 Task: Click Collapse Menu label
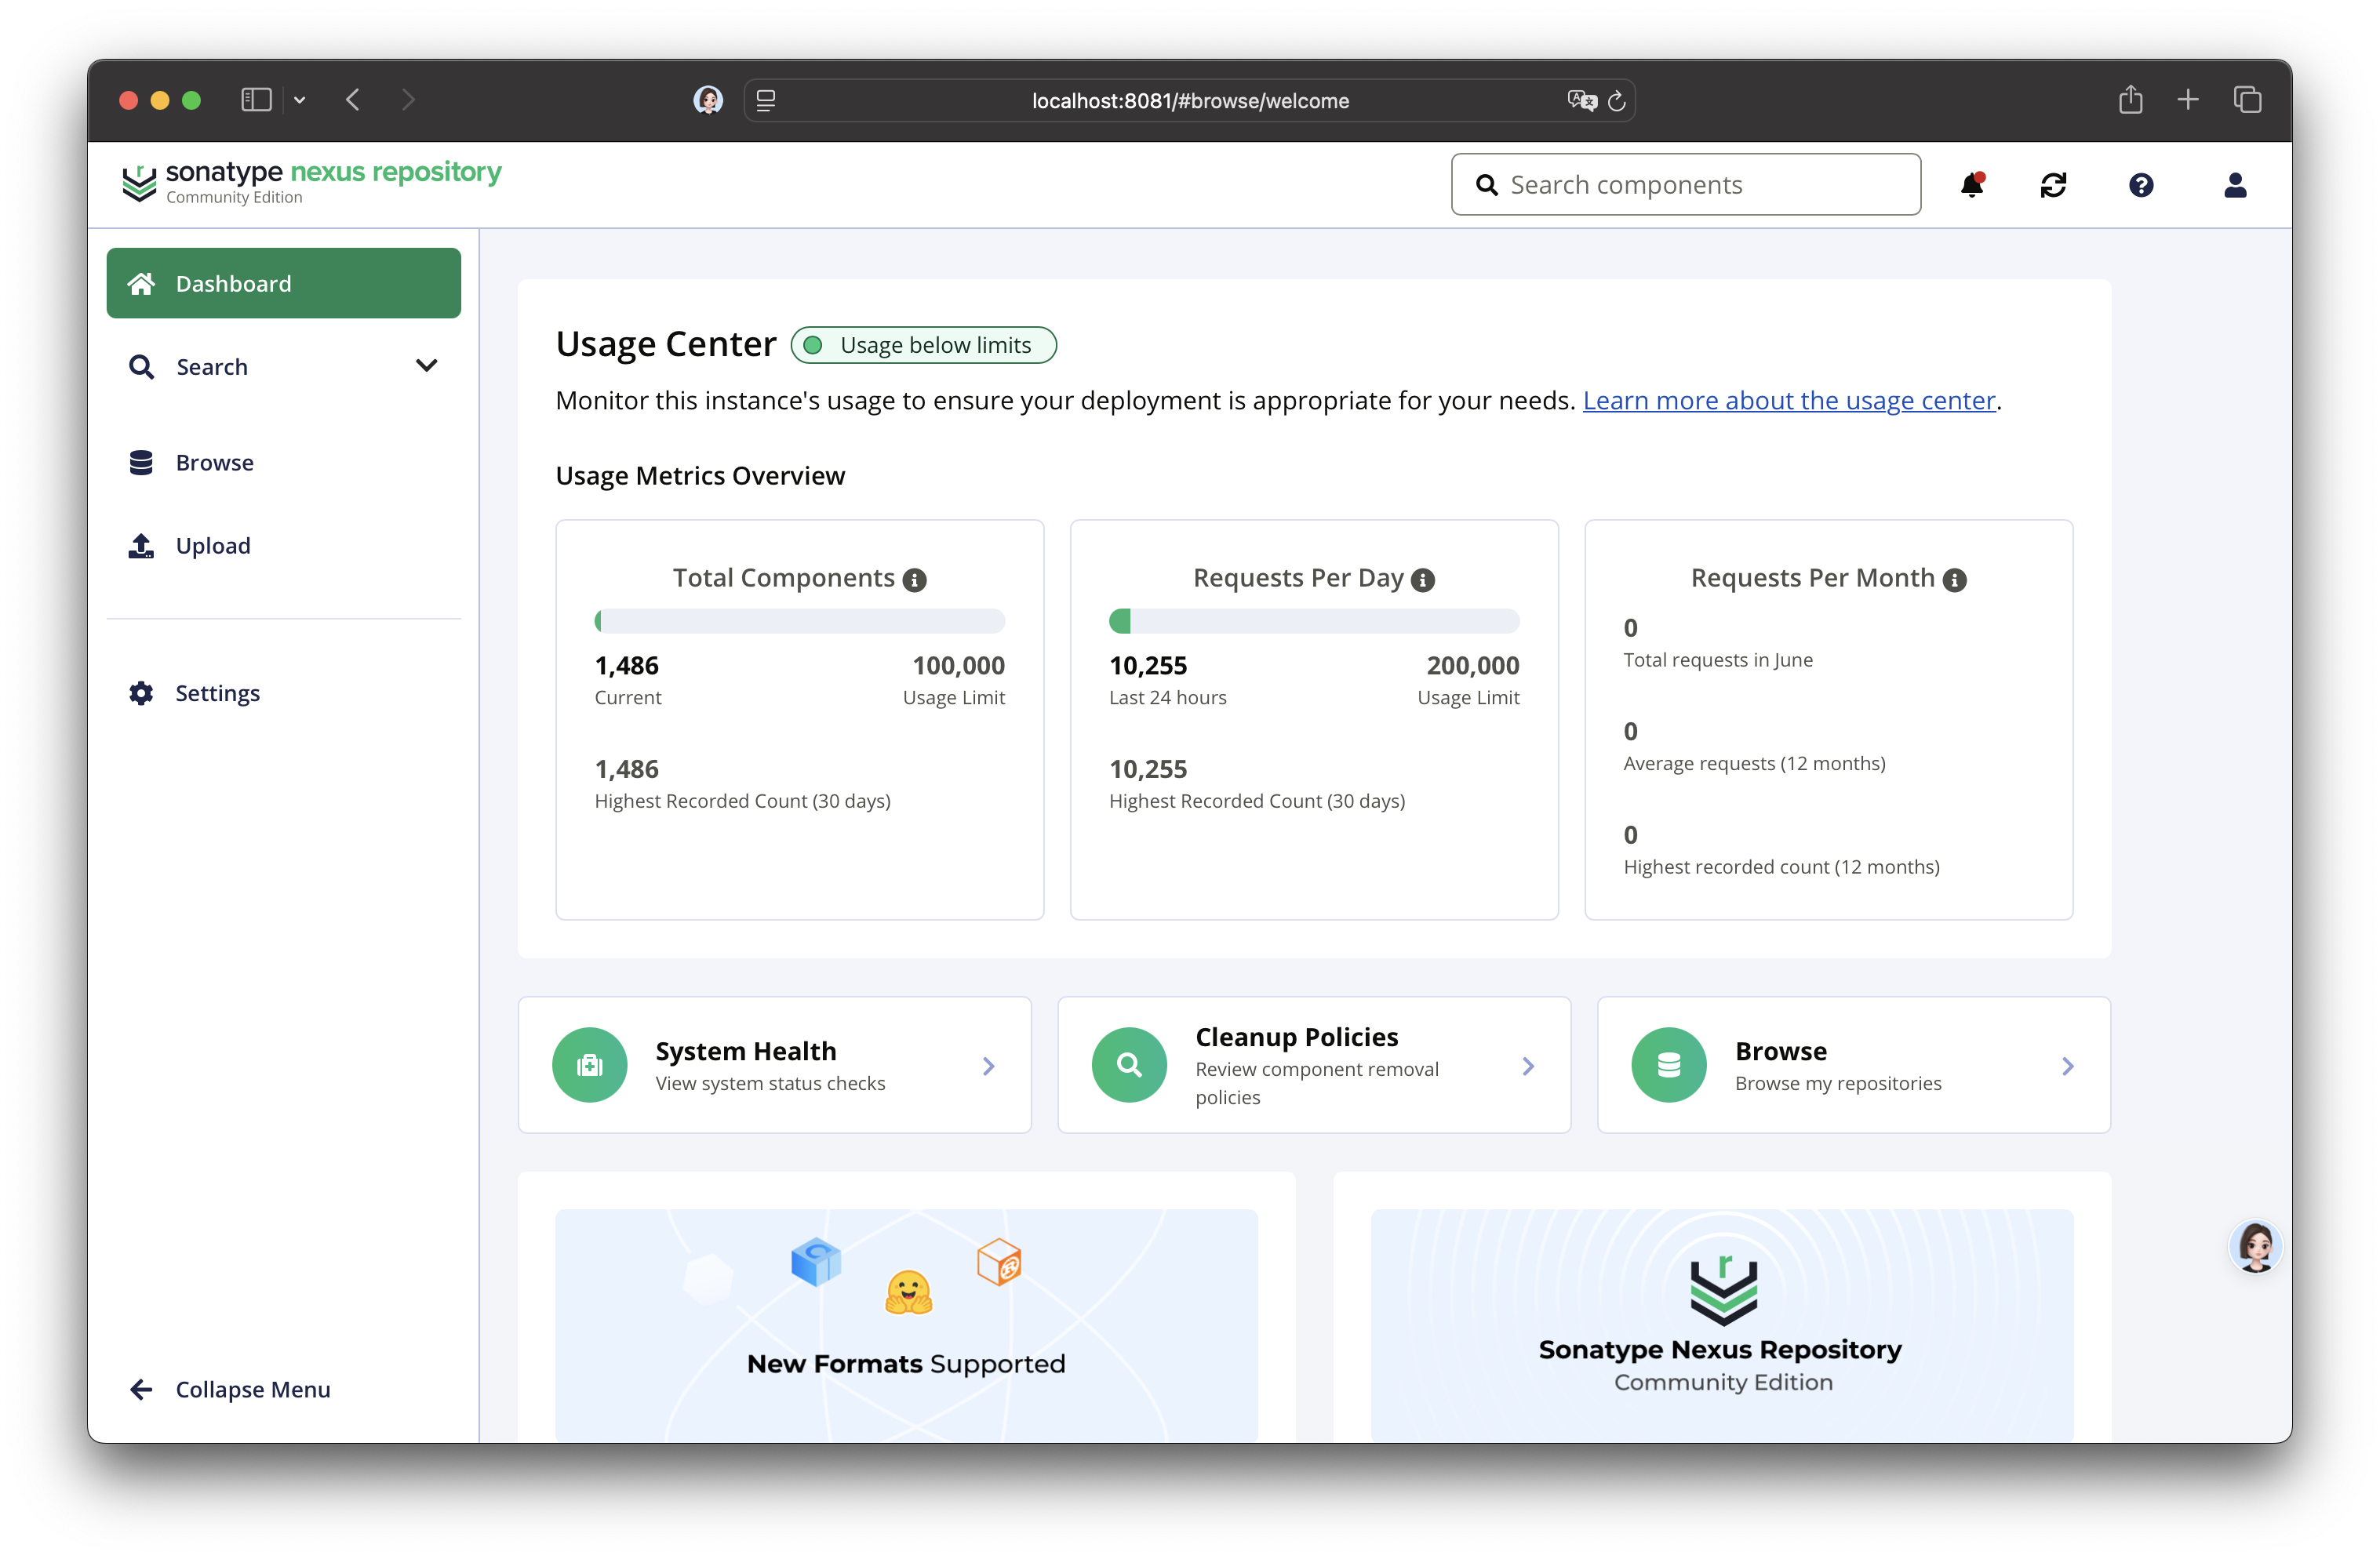pos(253,1390)
